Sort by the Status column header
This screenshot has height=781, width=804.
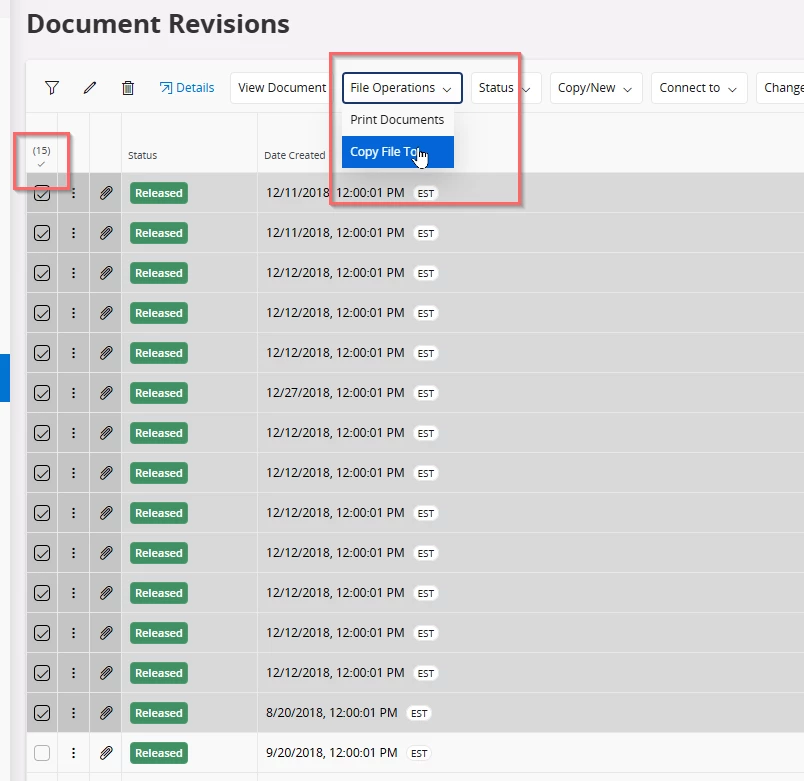pyautogui.click(x=143, y=155)
